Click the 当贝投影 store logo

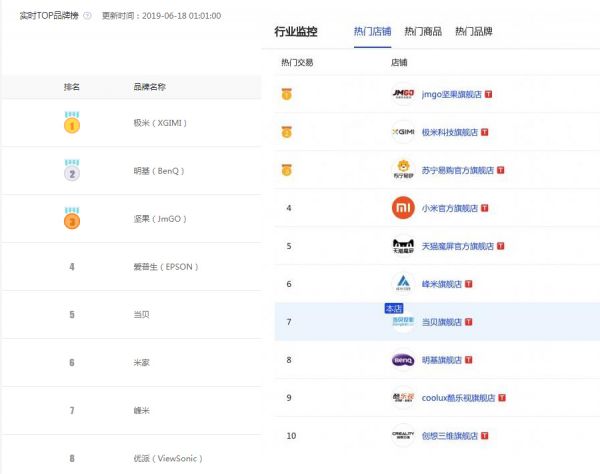pos(403,322)
